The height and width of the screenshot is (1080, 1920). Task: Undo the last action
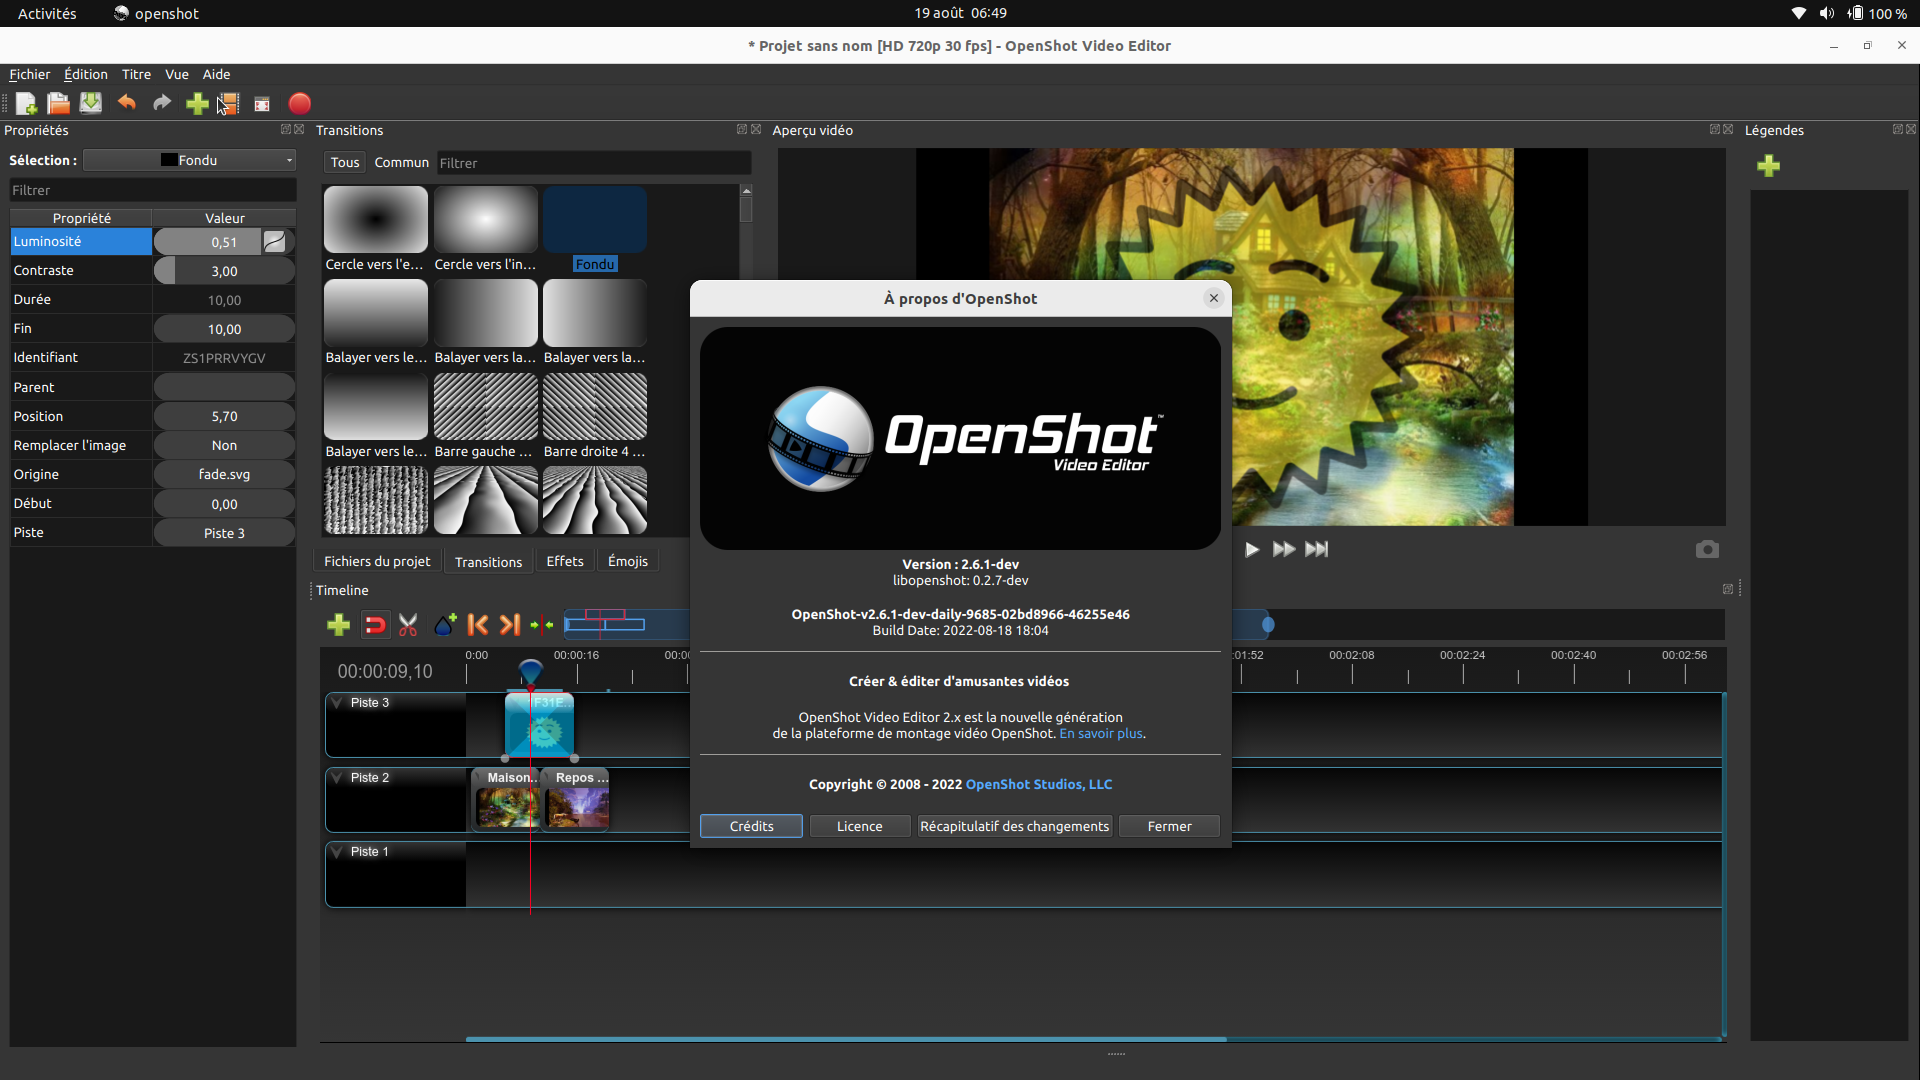pos(126,103)
